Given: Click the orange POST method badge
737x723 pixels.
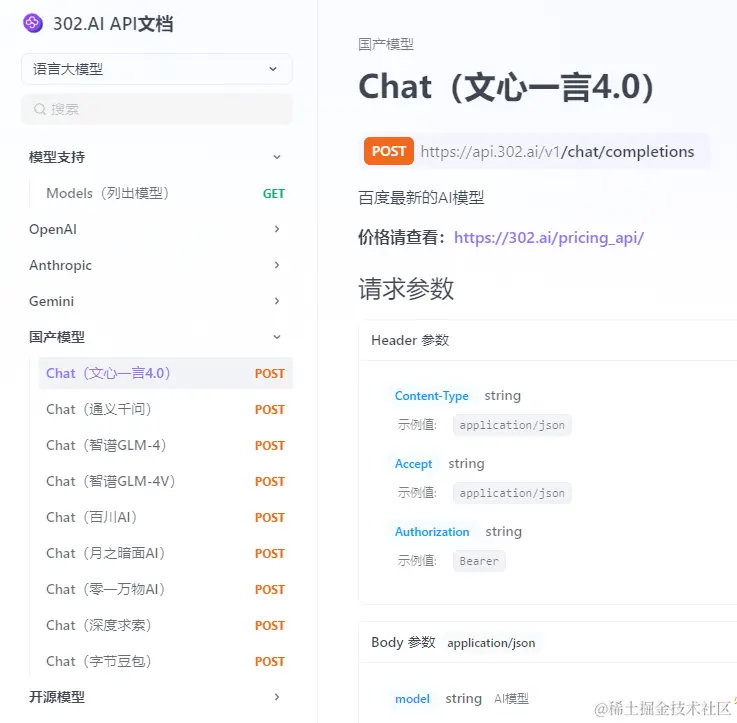Looking at the screenshot, I should [x=389, y=151].
